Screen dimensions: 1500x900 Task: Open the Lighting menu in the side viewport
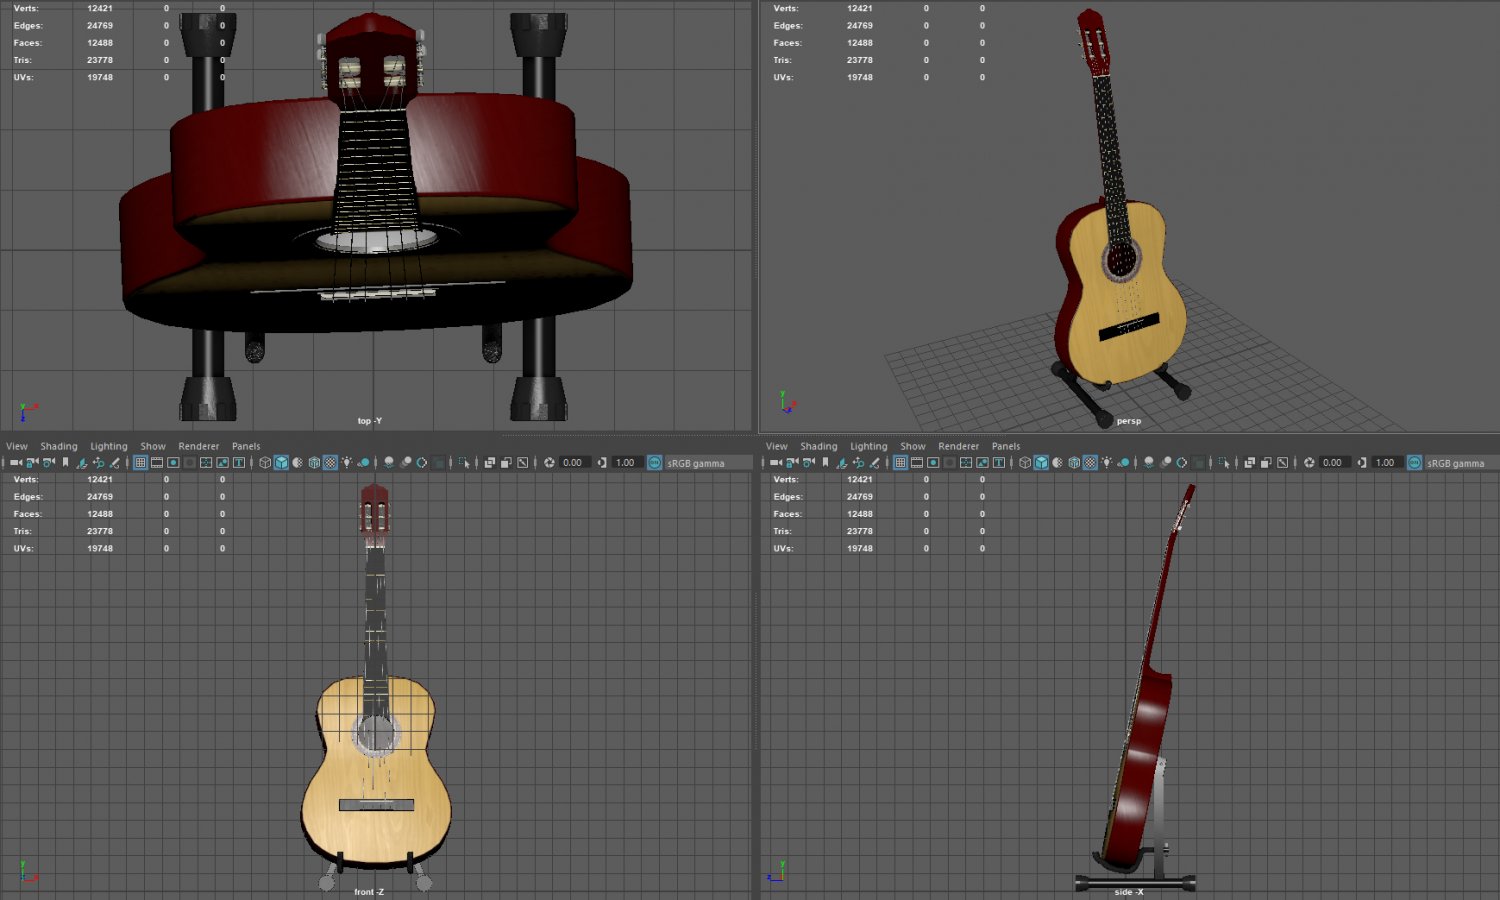click(x=868, y=446)
